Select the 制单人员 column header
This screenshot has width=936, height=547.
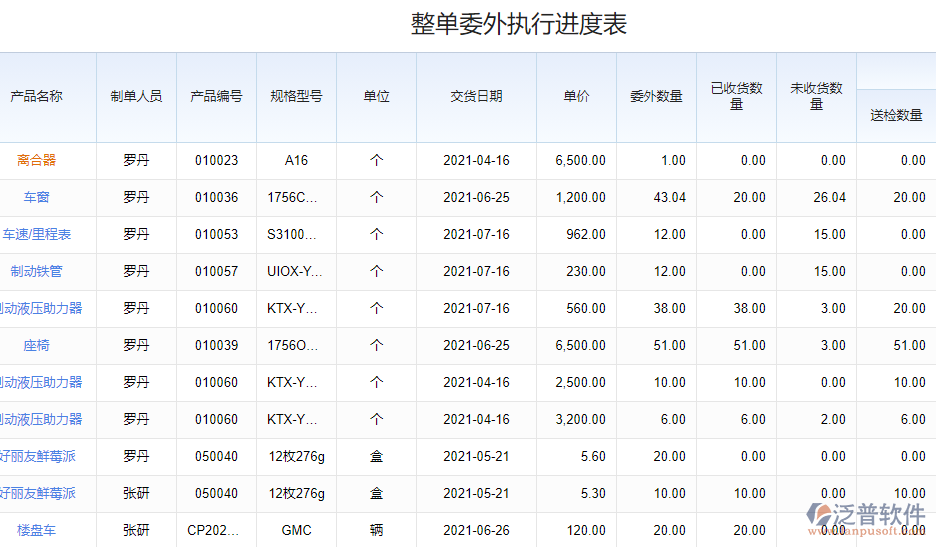click(x=136, y=96)
